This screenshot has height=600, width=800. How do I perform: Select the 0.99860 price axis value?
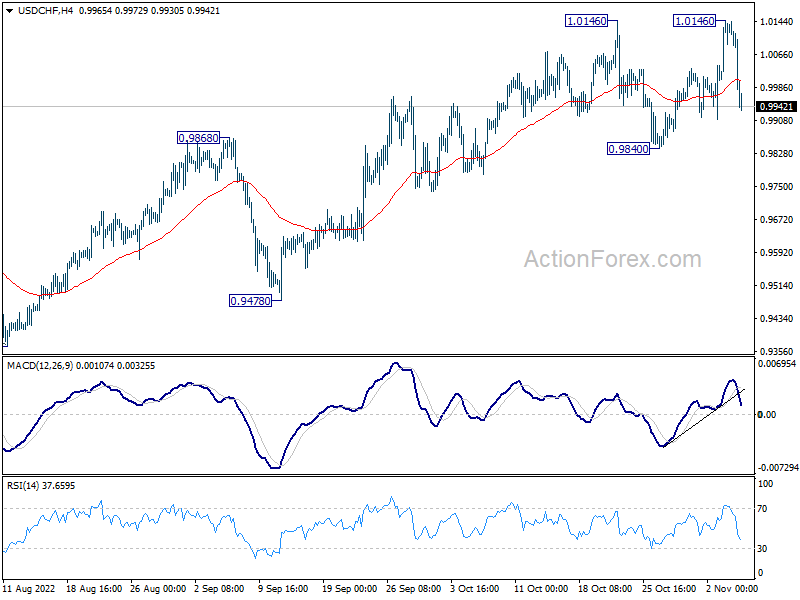click(x=777, y=88)
